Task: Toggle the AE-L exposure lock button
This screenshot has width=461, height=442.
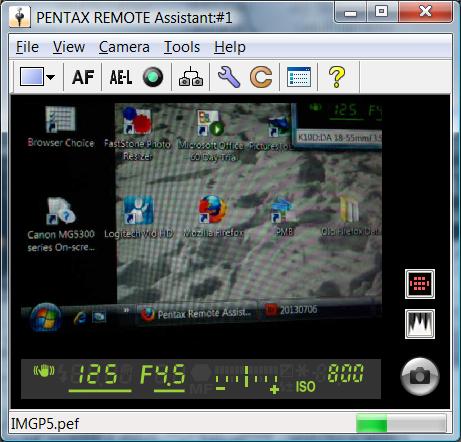Action: click(x=121, y=77)
